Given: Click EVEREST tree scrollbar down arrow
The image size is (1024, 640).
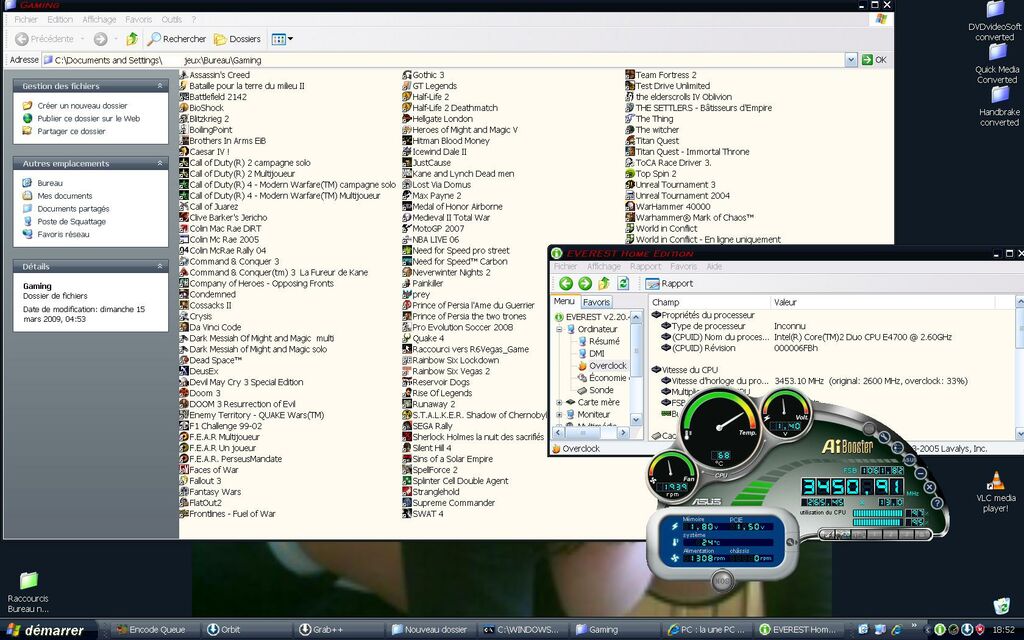Looking at the screenshot, I should [x=636, y=419].
